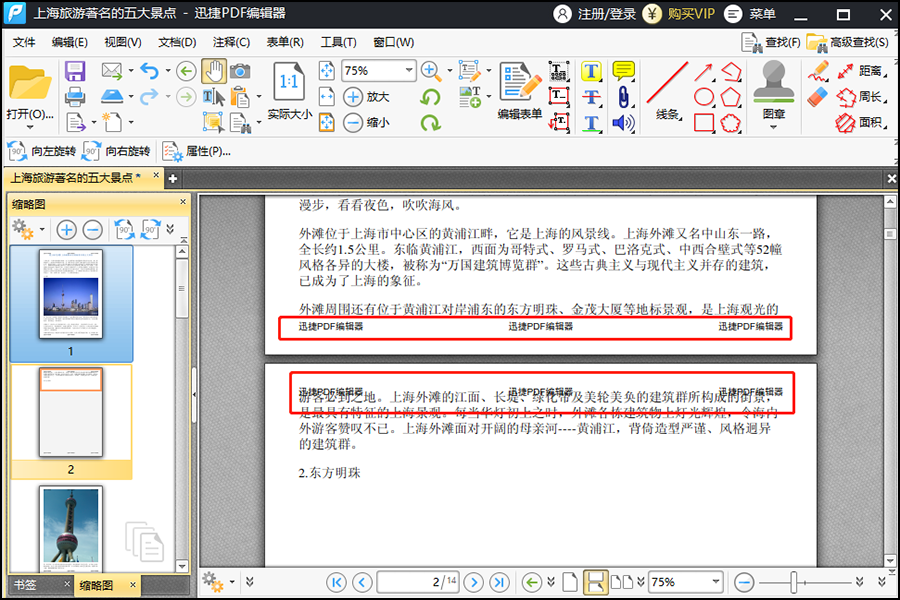Select the Distance 距离 measuring tool
The height and width of the screenshot is (600, 900).
point(861,71)
